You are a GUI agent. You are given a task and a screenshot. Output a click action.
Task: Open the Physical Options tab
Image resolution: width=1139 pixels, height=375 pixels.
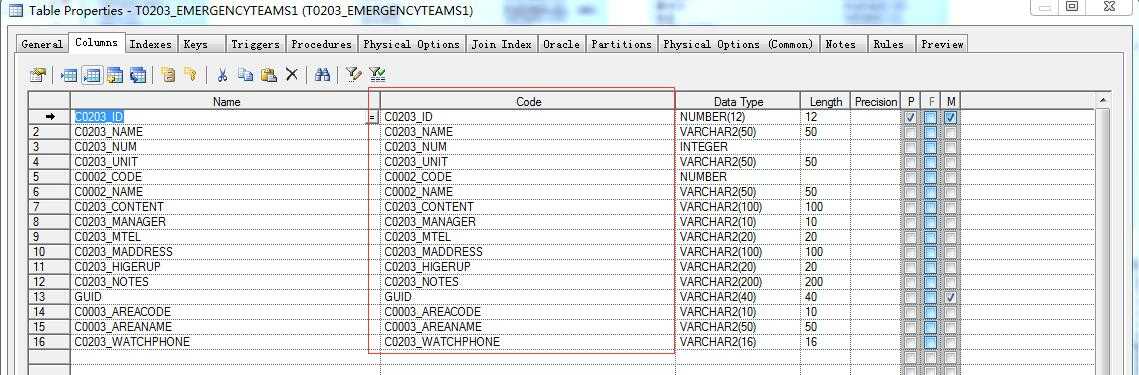click(412, 44)
